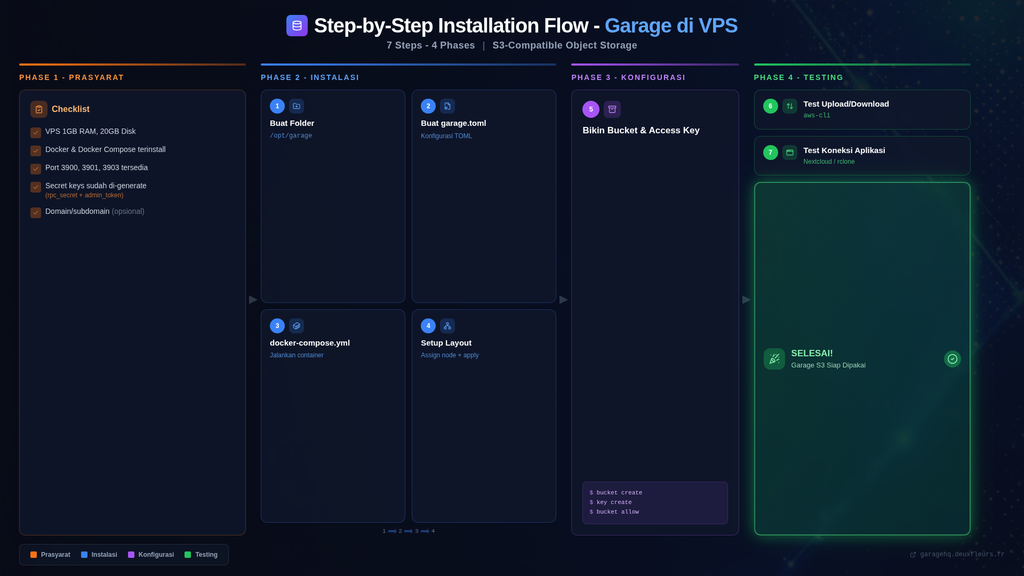Click the "/opt/garage" path text
Screen dimensions: 1024x576
[291, 136]
